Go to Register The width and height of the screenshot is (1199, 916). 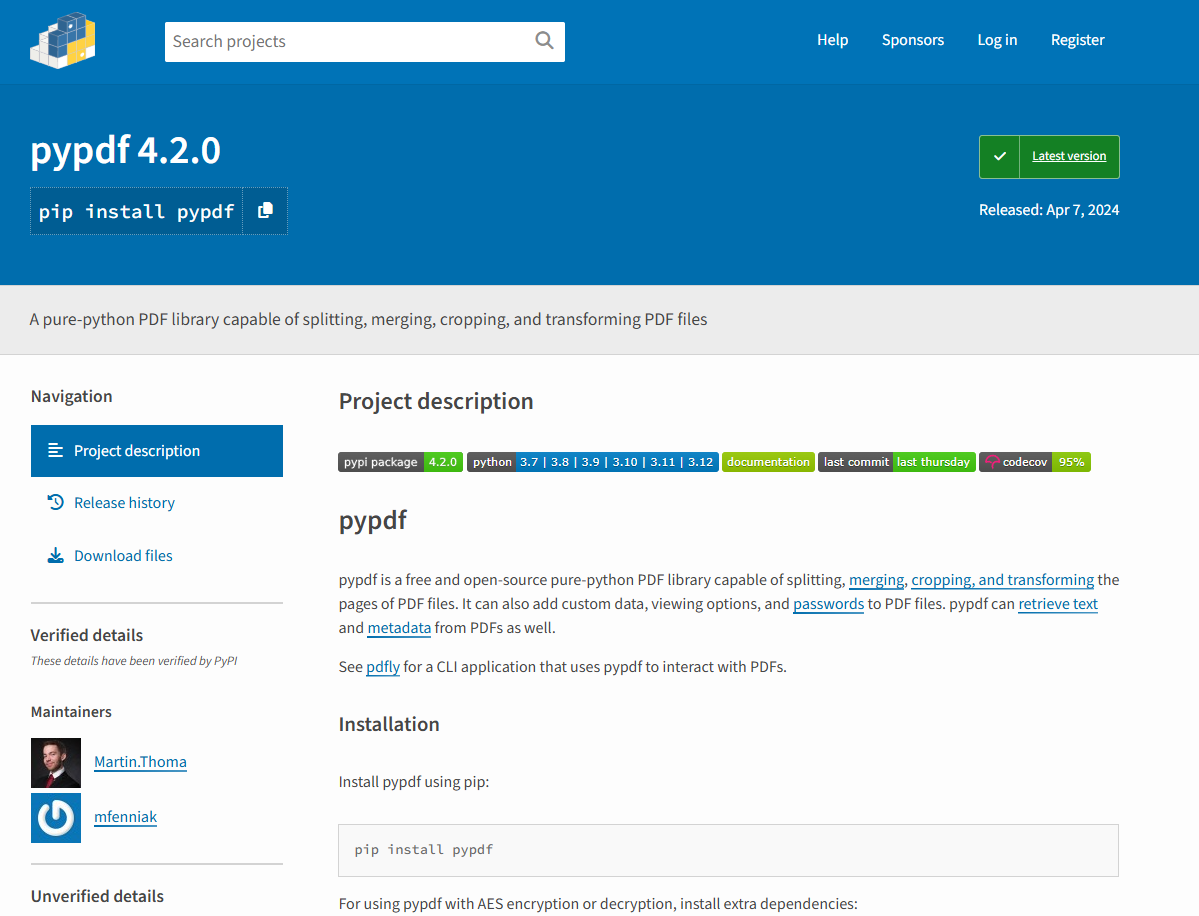point(1077,40)
